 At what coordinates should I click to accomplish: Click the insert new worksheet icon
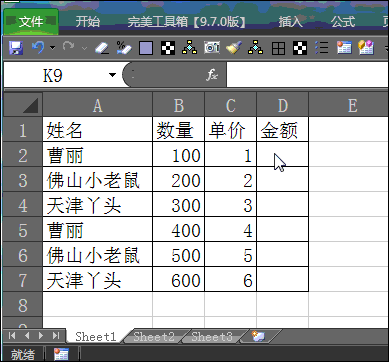[x=258, y=336]
